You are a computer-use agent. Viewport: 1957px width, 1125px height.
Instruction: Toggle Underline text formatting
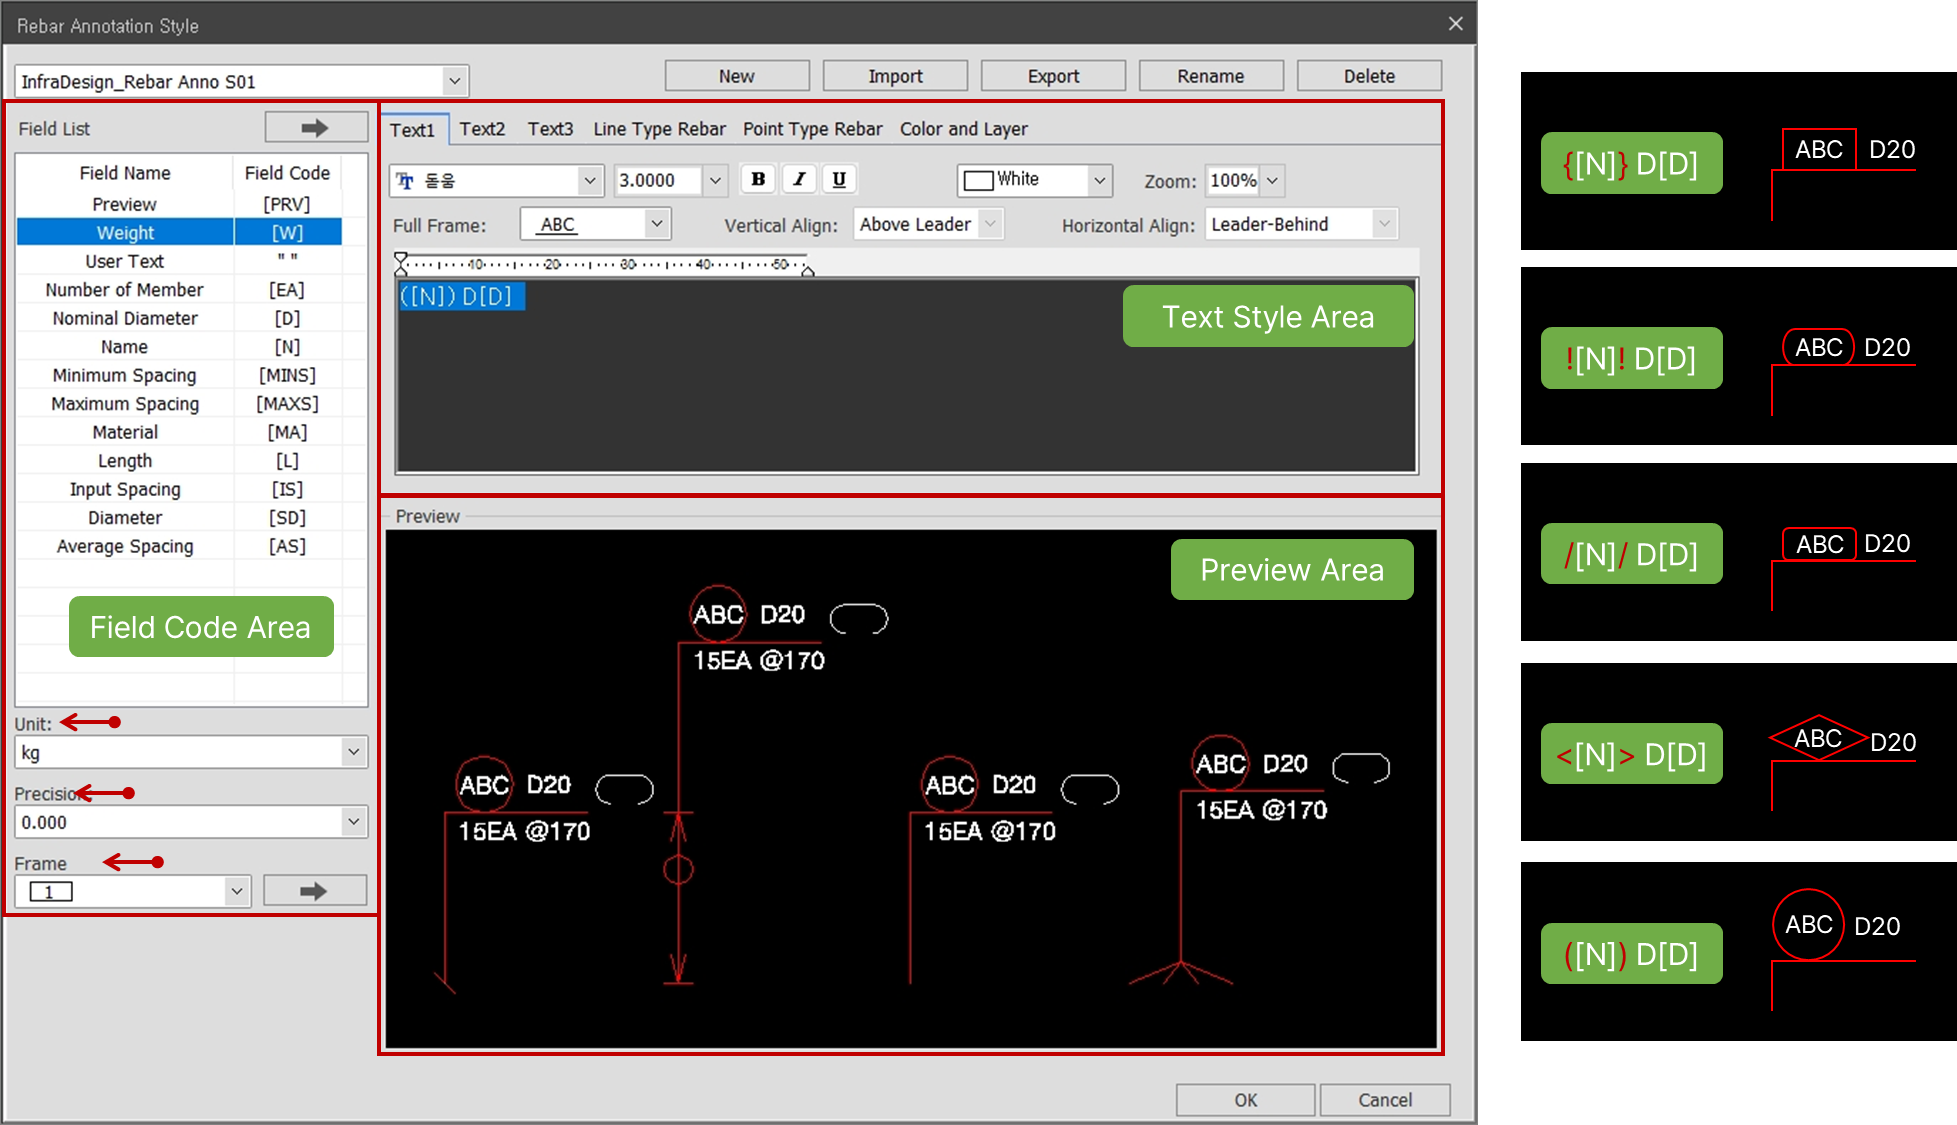click(x=839, y=179)
